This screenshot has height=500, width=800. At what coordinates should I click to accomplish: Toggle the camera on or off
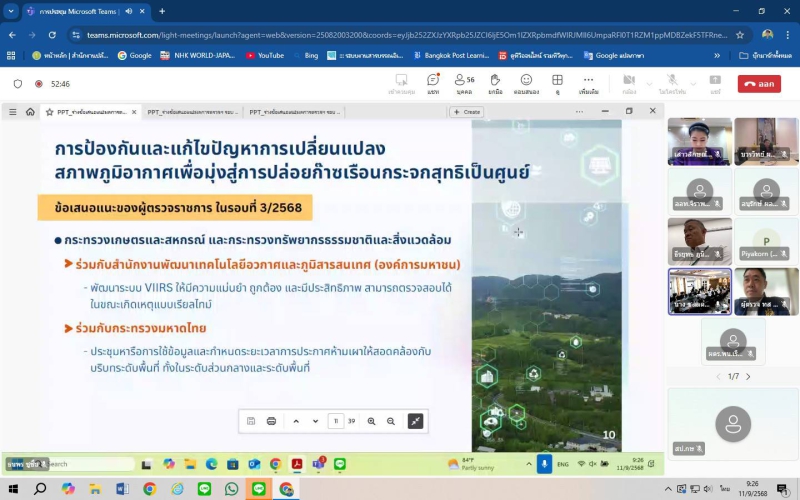point(629,84)
